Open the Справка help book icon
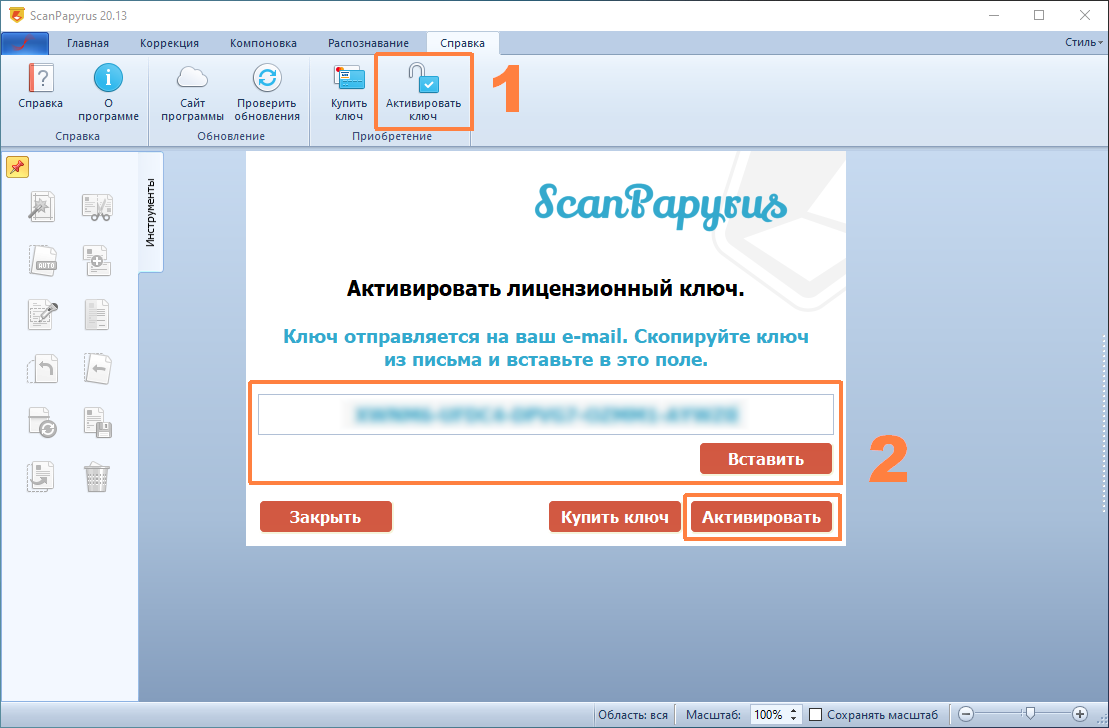 coord(40,78)
